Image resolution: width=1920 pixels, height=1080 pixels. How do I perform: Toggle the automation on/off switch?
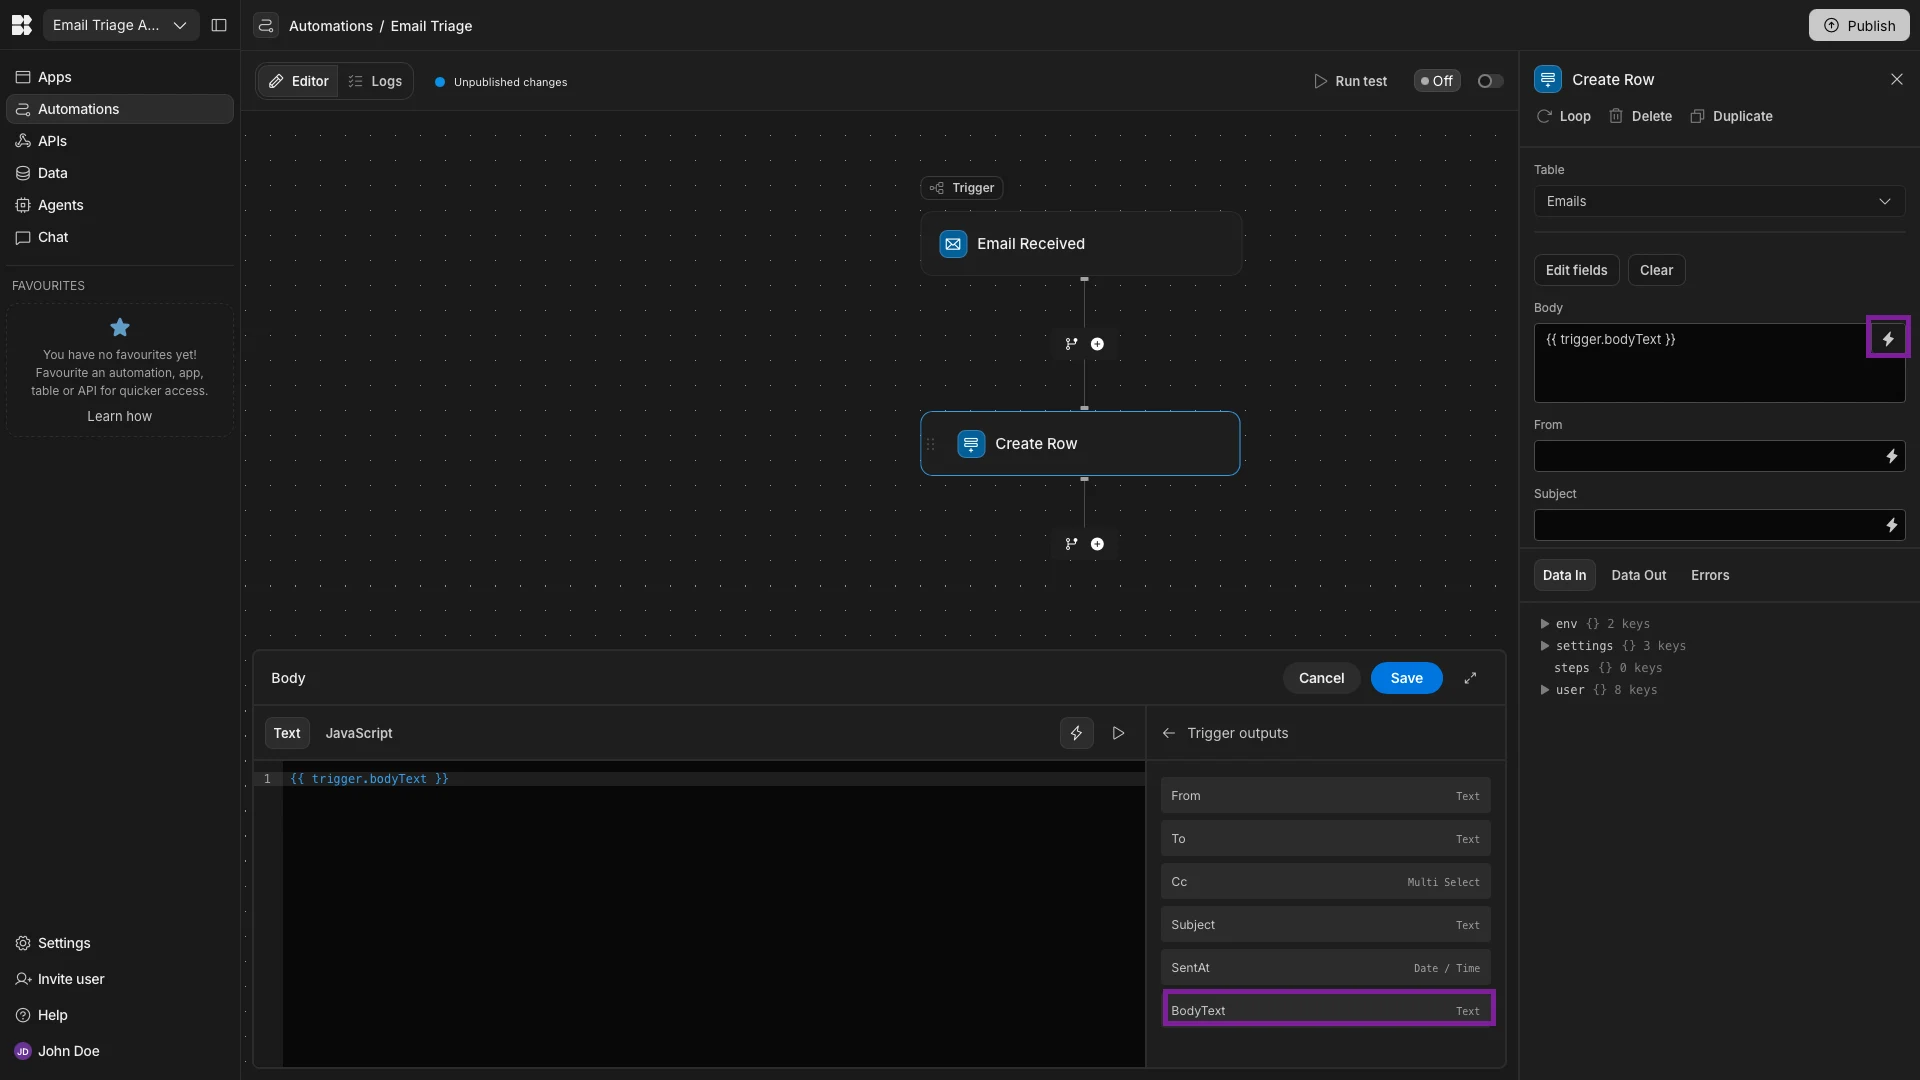(x=1489, y=81)
